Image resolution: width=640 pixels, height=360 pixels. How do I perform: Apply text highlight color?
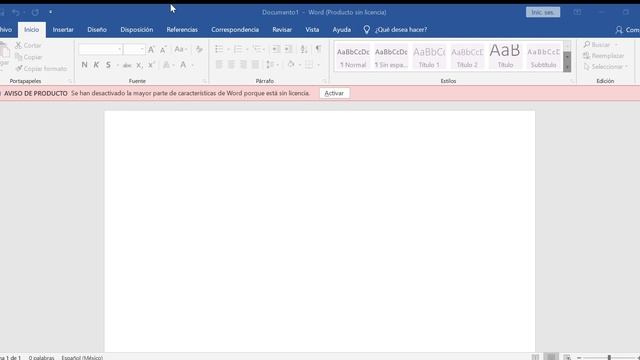tap(166, 65)
